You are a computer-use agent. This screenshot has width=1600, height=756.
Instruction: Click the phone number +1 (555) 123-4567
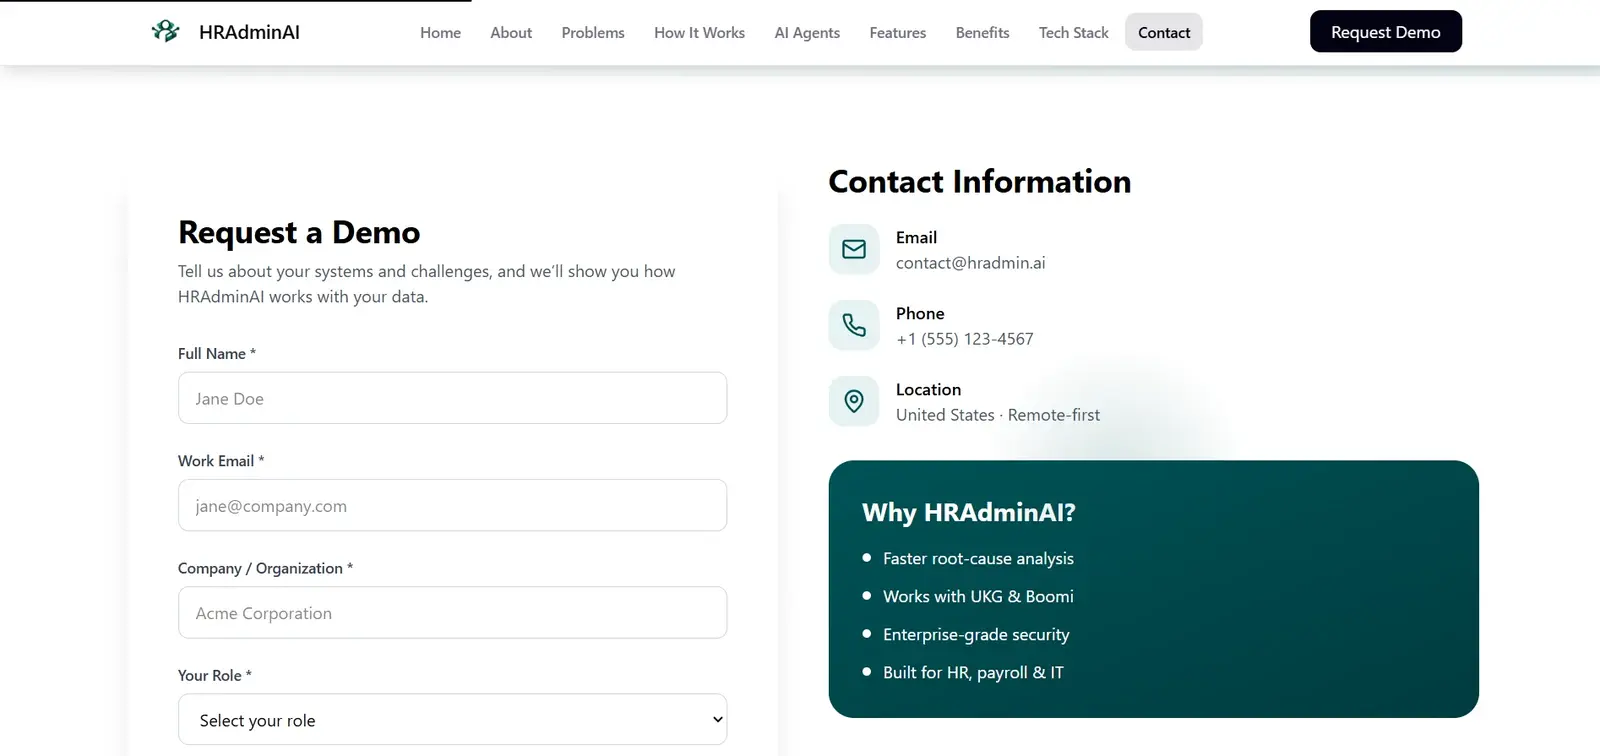(x=965, y=339)
